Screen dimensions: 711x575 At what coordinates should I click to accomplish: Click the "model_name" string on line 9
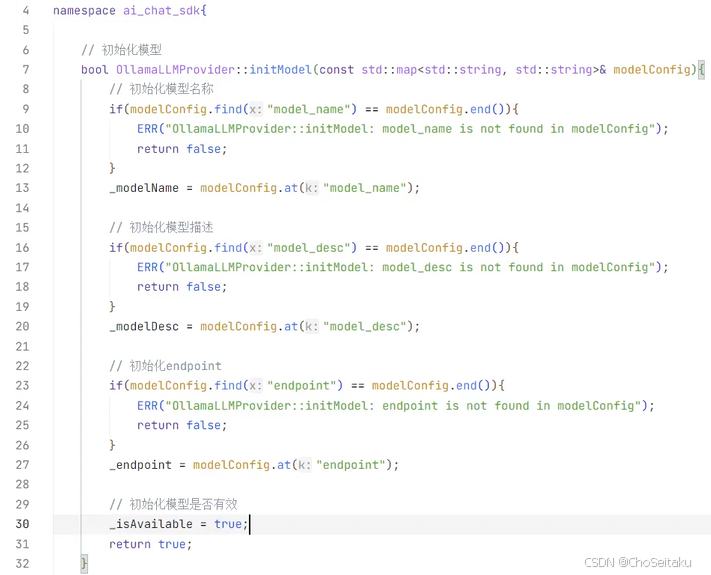tap(308, 109)
